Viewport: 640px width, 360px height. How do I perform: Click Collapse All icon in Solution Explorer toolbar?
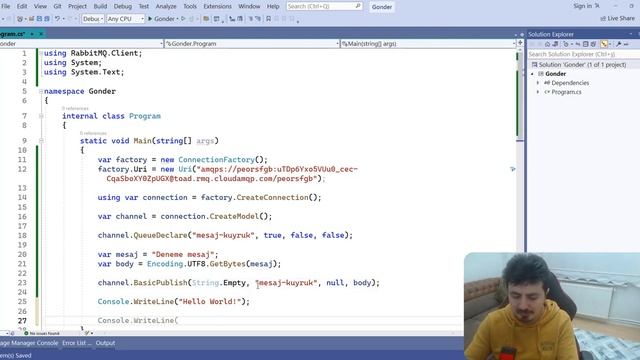pyautogui.click(x=586, y=44)
